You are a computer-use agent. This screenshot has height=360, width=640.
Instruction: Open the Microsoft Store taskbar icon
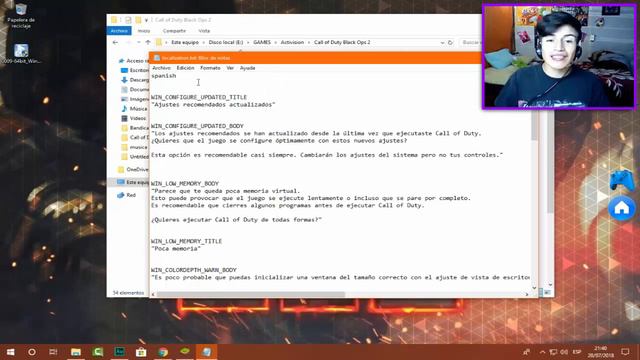click(141, 352)
